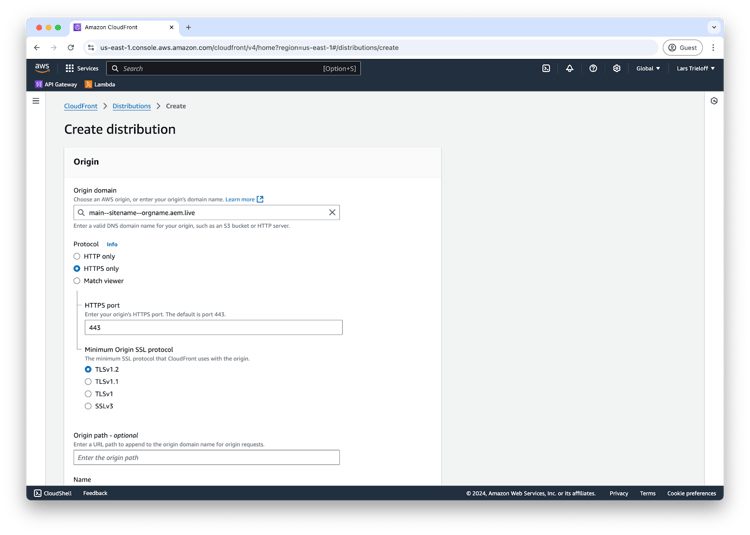Select the Match viewer protocol
Image resolution: width=750 pixels, height=535 pixels.
click(77, 281)
